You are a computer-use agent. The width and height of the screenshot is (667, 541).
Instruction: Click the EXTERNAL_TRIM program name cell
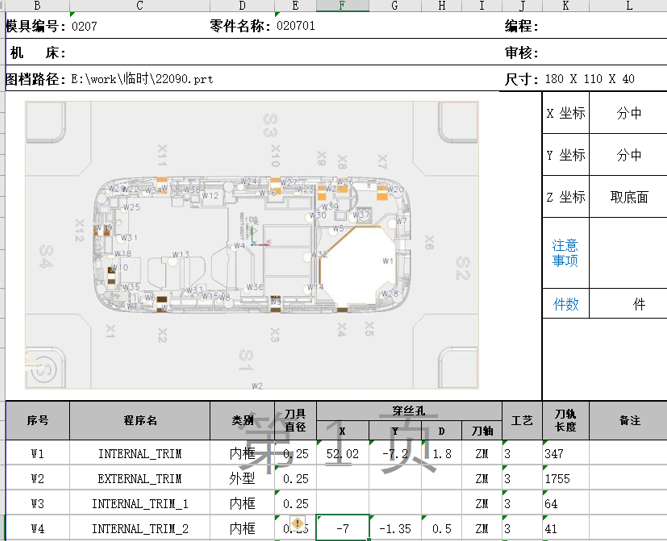pyautogui.click(x=140, y=478)
